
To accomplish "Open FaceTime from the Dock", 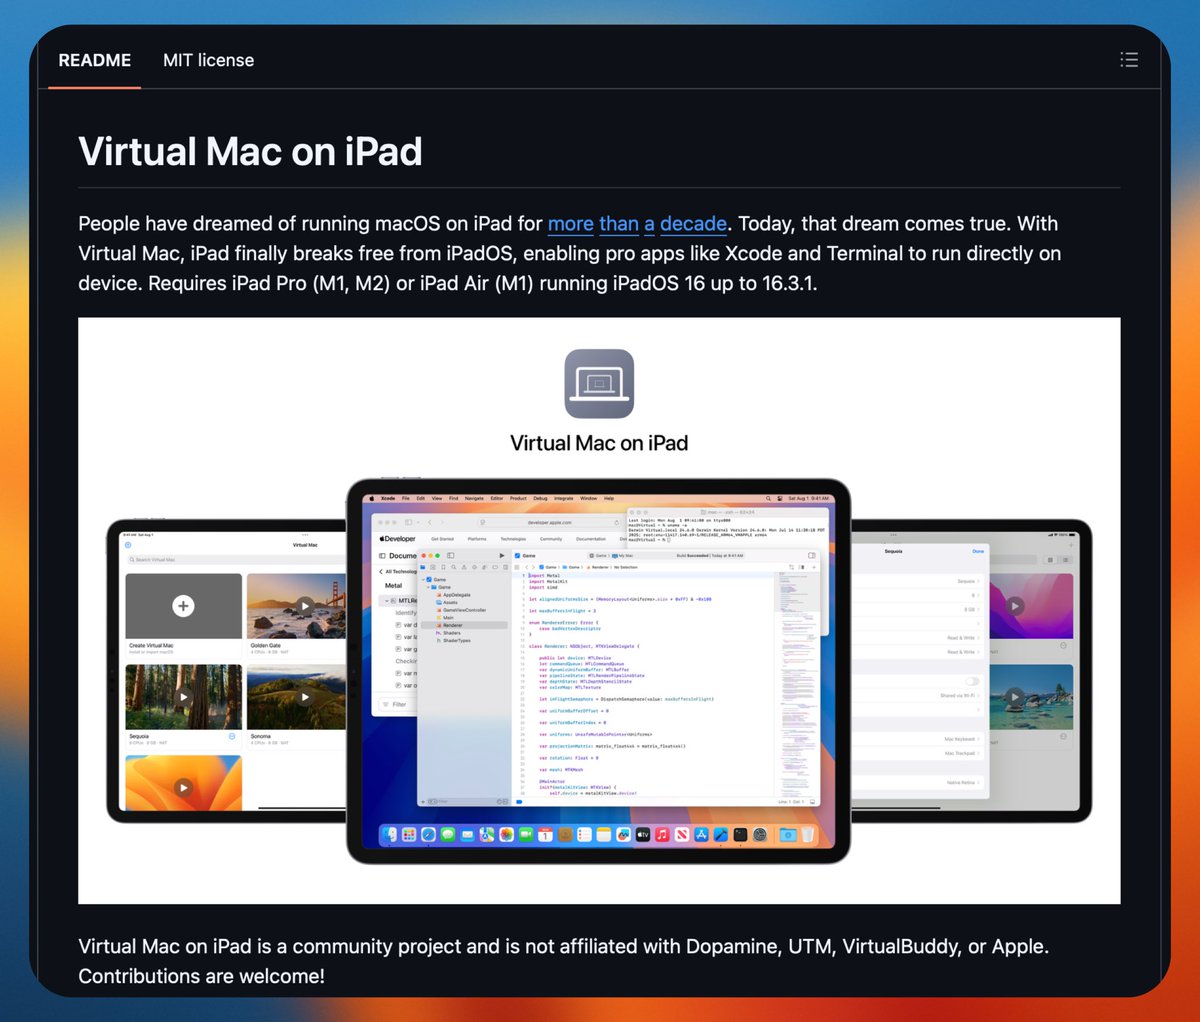I will (526, 834).
